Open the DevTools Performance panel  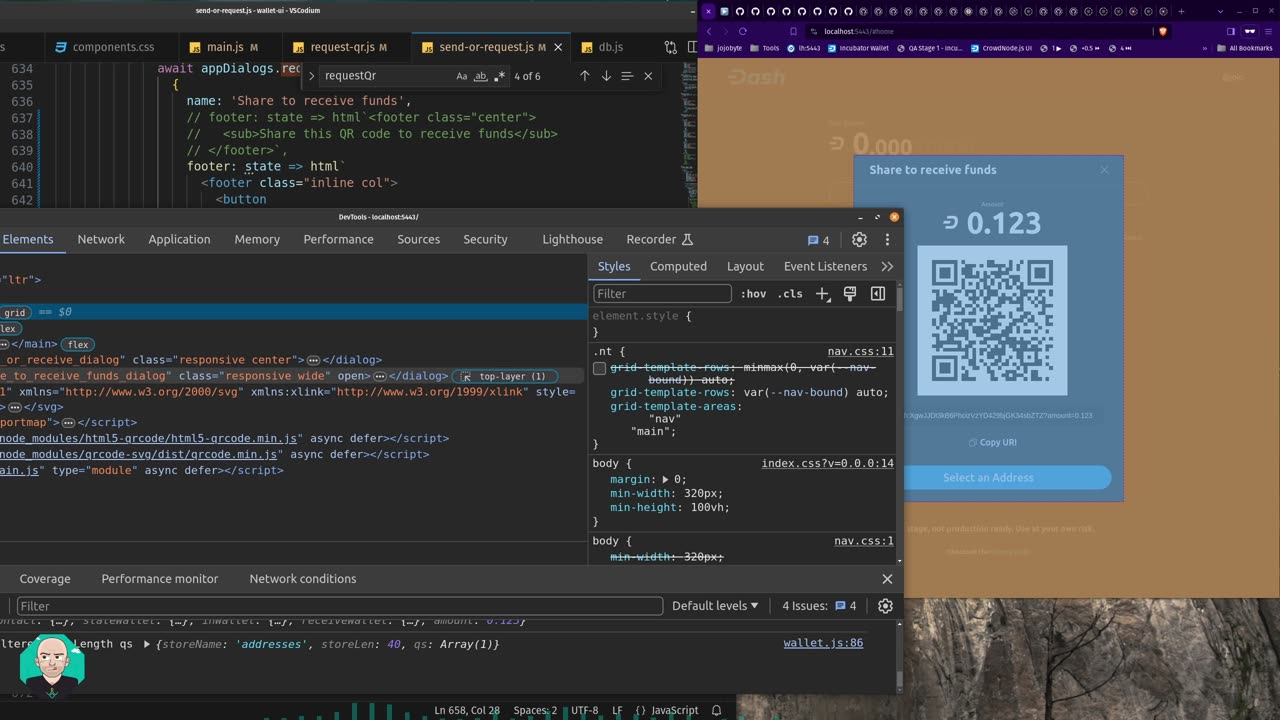click(x=338, y=239)
